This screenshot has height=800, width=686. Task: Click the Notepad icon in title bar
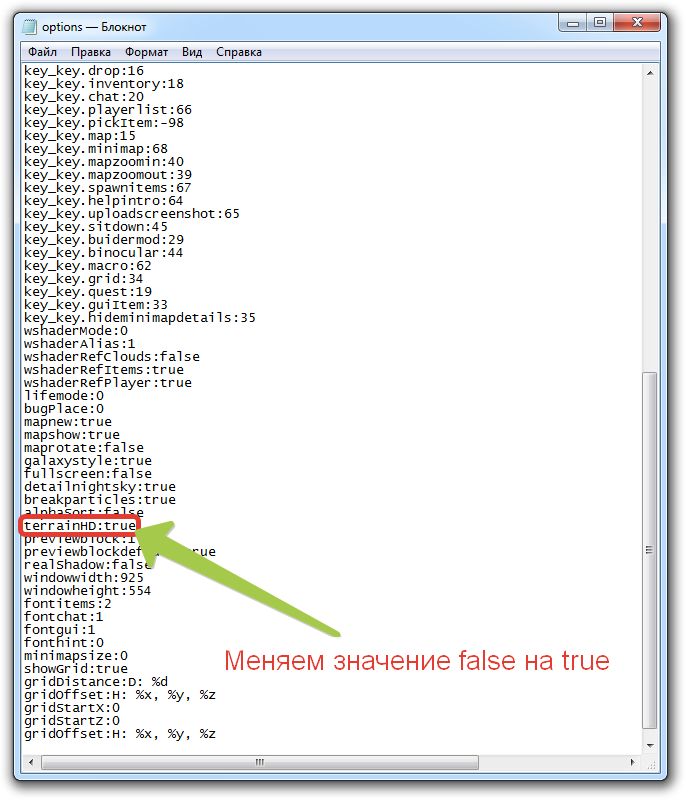(31, 25)
